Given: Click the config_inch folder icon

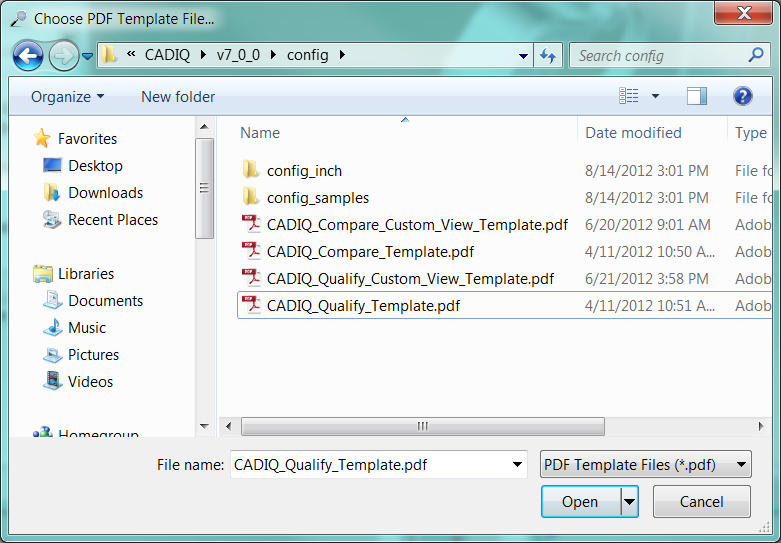Looking at the screenshot, I should (x=250, y=169).
